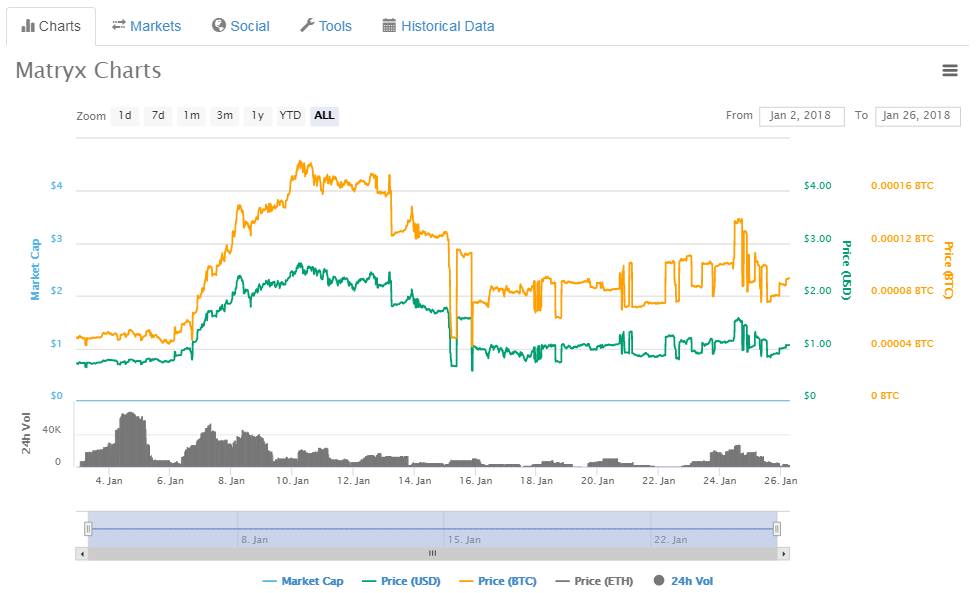Image resolution: width=977 pixels, height=593 pixels.
Task: Set zoom to 7d
Action: 158,116
